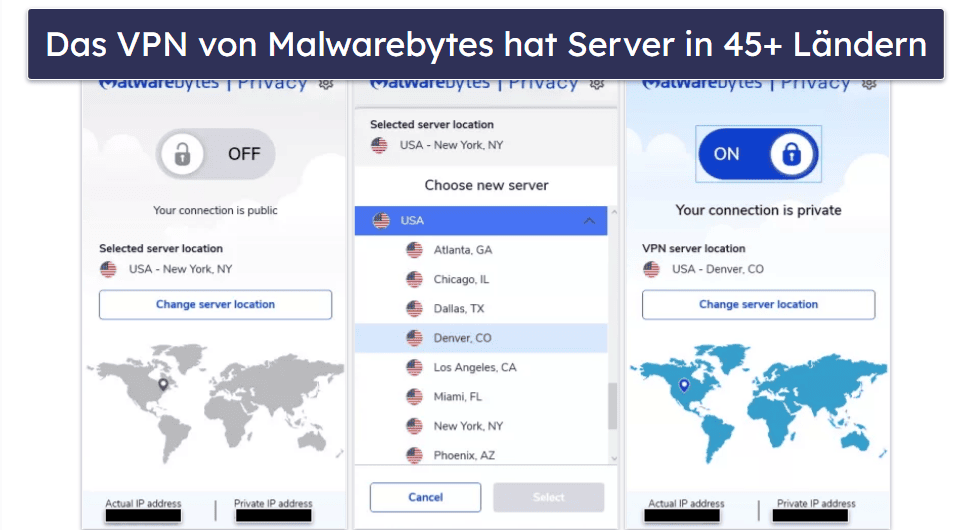The height and width of the screenshot is (530, 970).
Task: Open settings gear in right panel
Action: 869,84
